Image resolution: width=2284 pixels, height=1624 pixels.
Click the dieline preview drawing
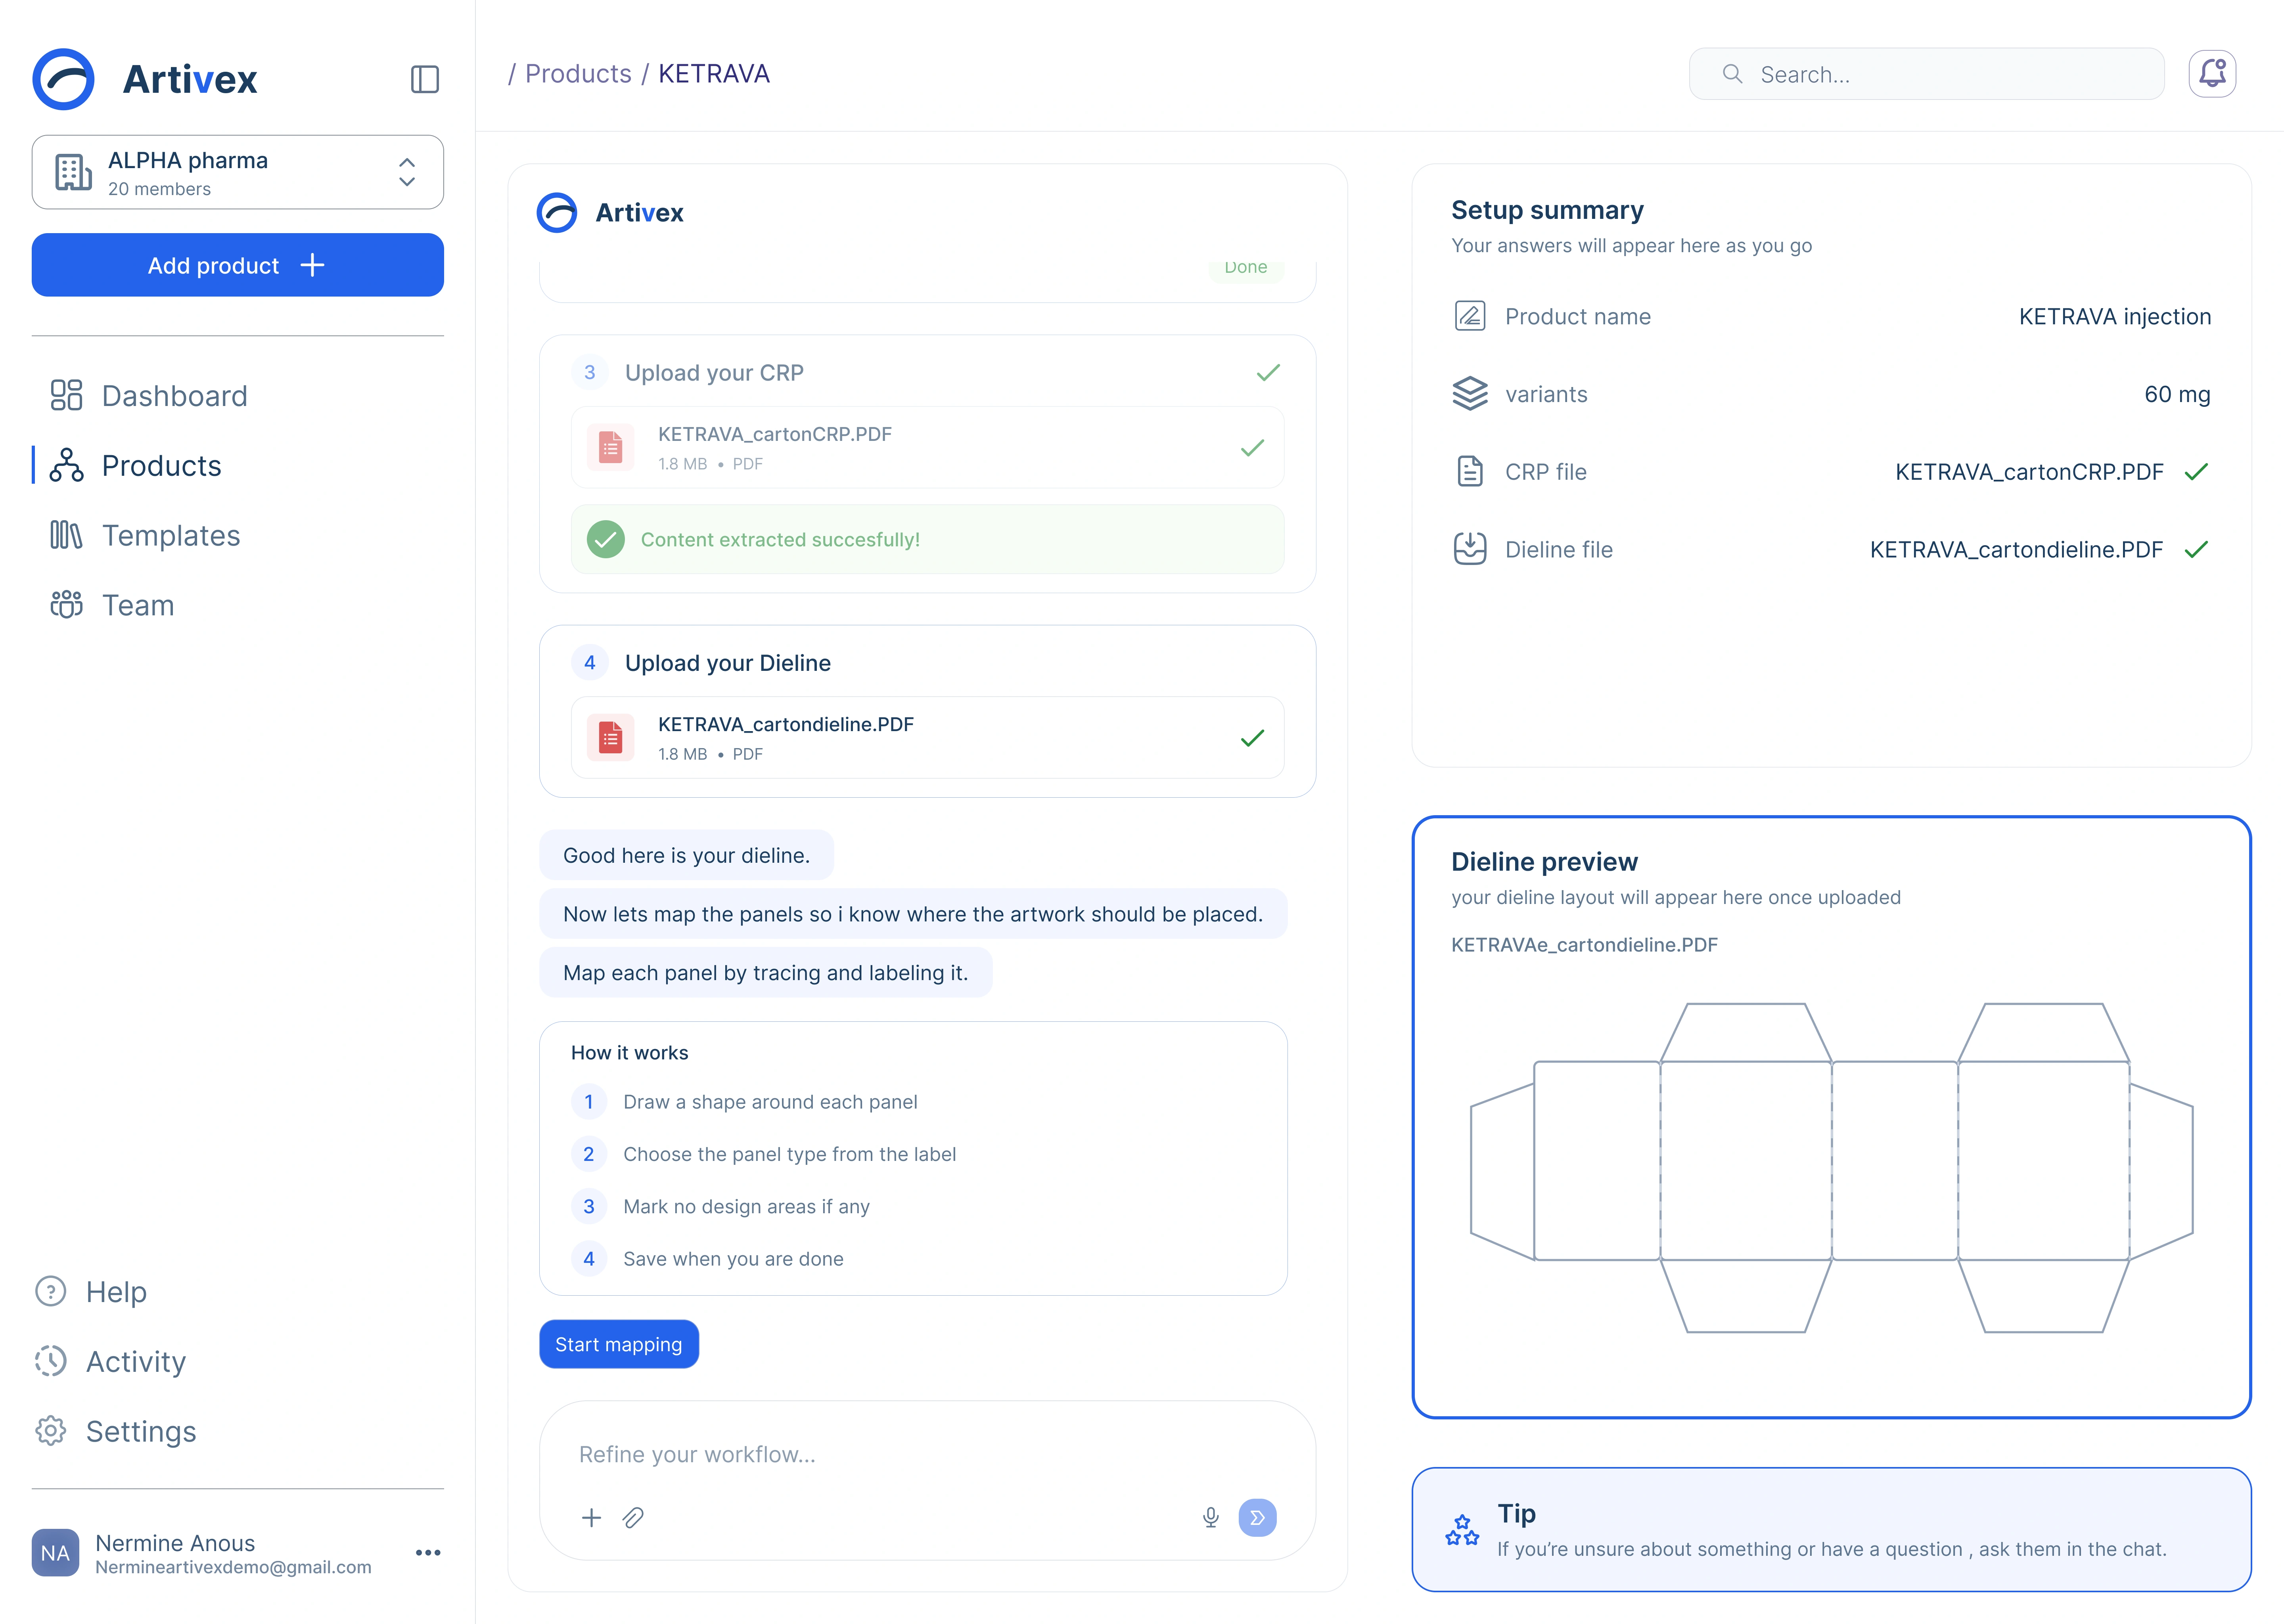1831,1167
